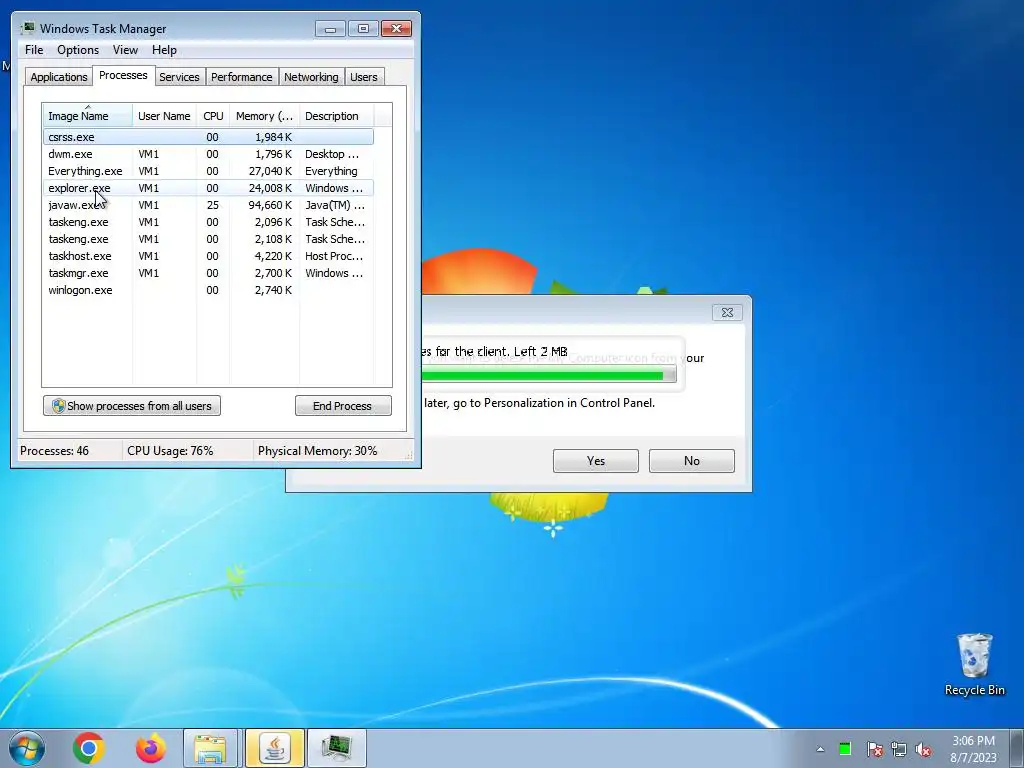Viewport: 1024px width, 768px height.
Task: Select the explorer.exe process row
Action: coord(208,188)
